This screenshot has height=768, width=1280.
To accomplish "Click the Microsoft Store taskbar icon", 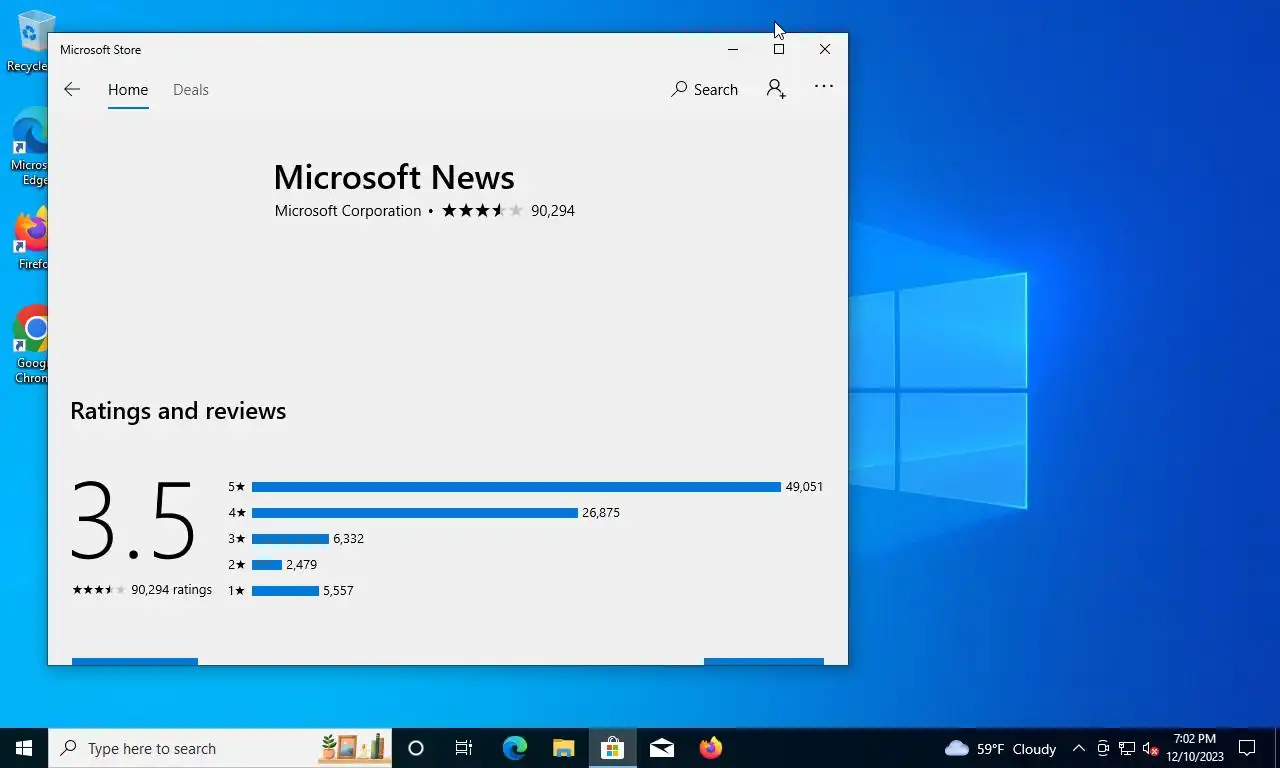I will pyautogui.click(x=613, y=748).
